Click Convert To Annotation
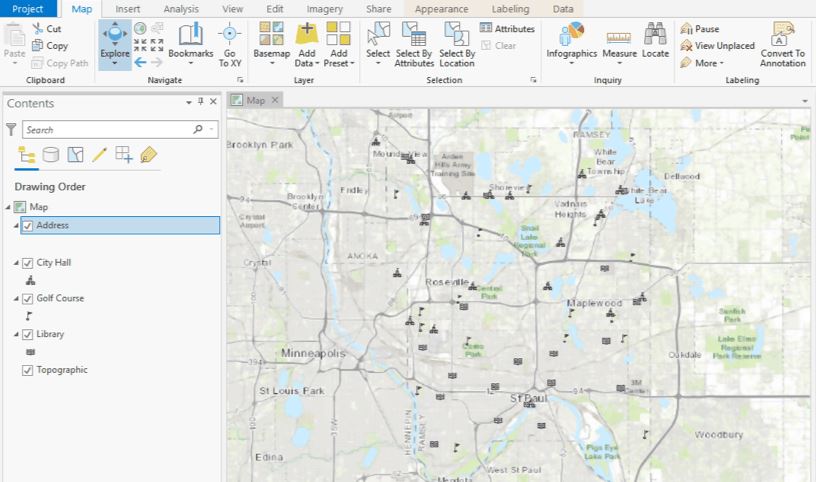This screenshot has height=482, width=816. point(783,45)
